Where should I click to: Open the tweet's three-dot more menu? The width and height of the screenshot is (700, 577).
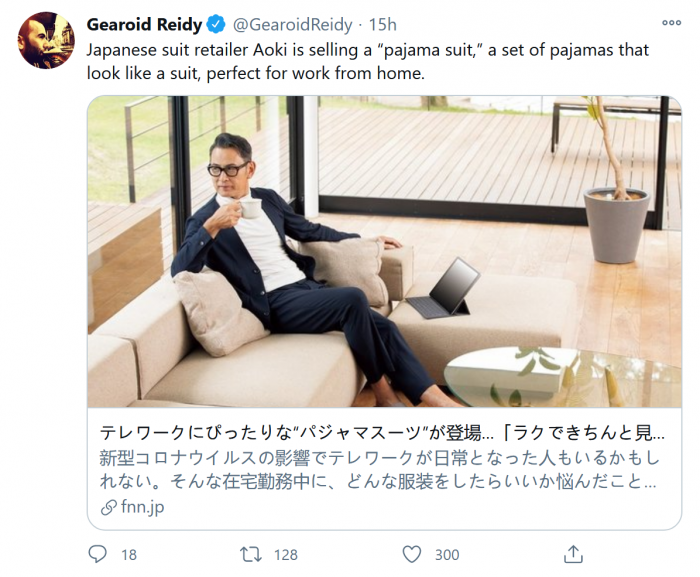click(671, 24)
